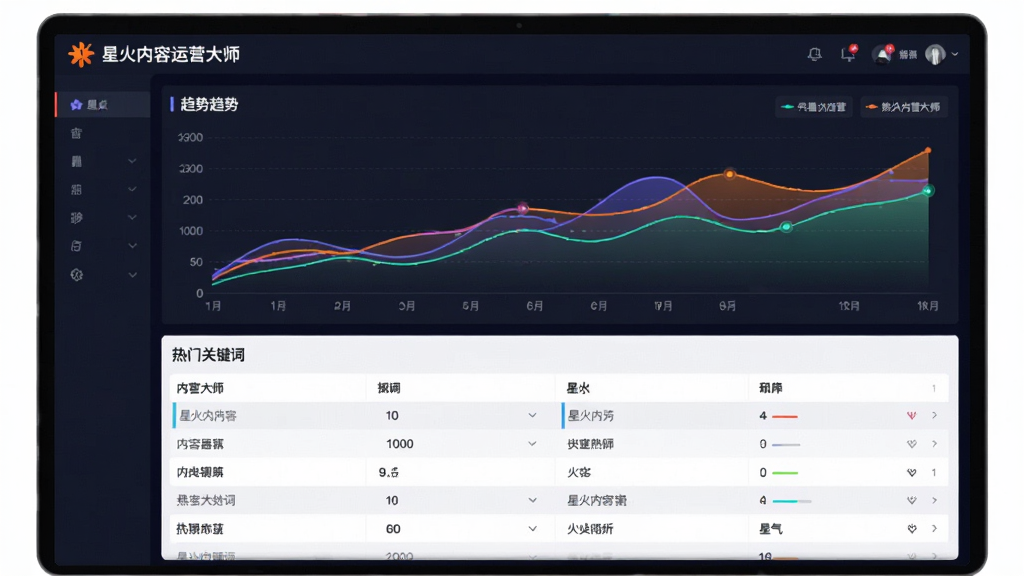
Task: Click the 趋势趋势 chart heading
Action: coord(209,104)
